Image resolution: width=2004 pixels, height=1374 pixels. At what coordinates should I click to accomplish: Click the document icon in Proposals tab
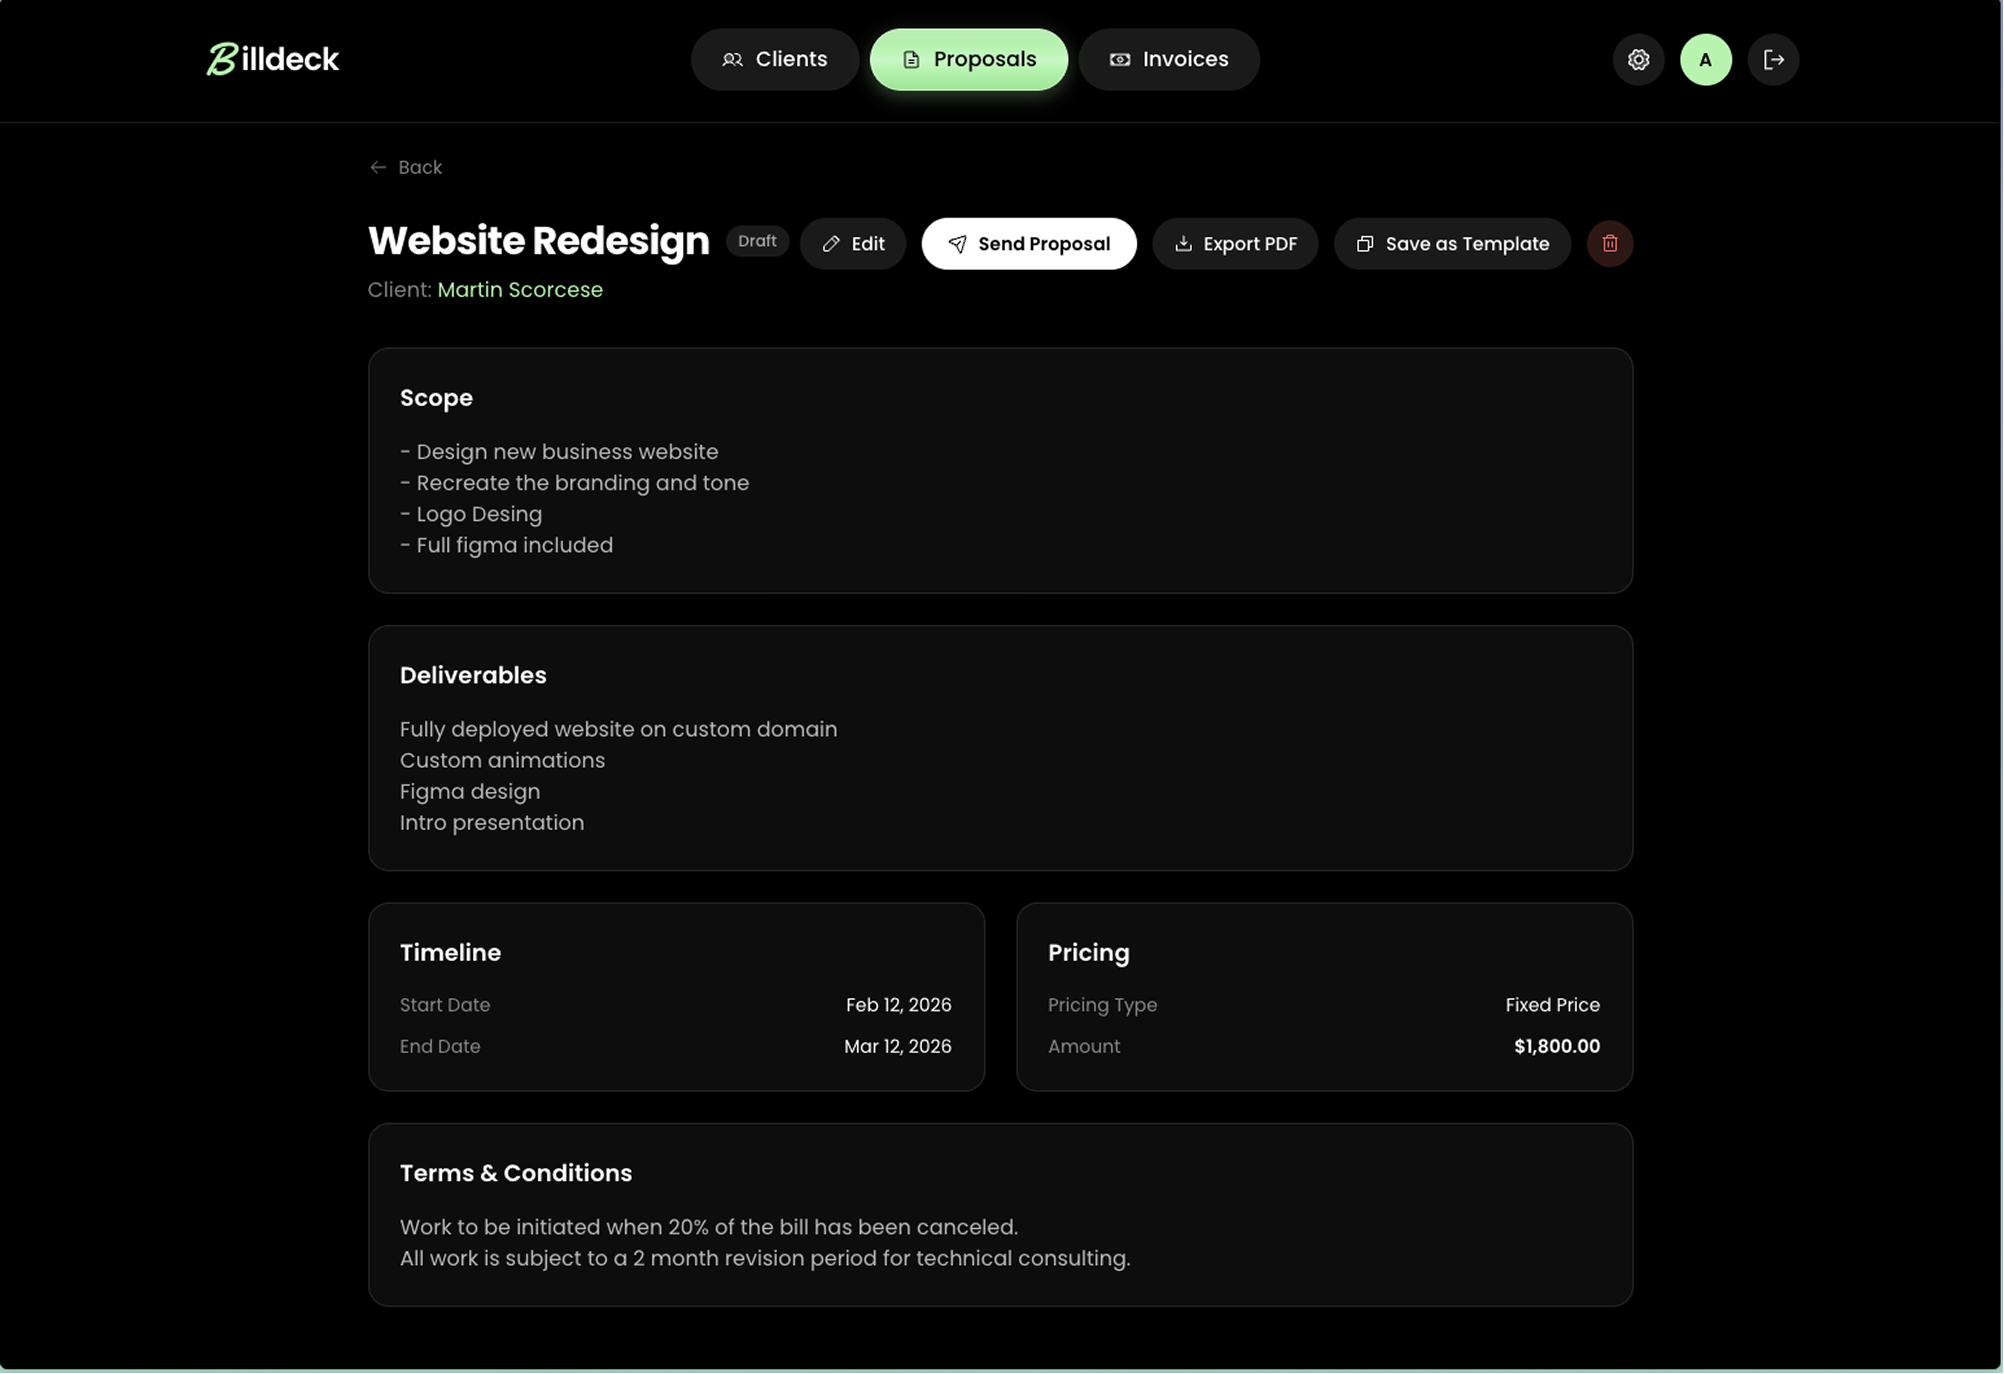point(910,59)
